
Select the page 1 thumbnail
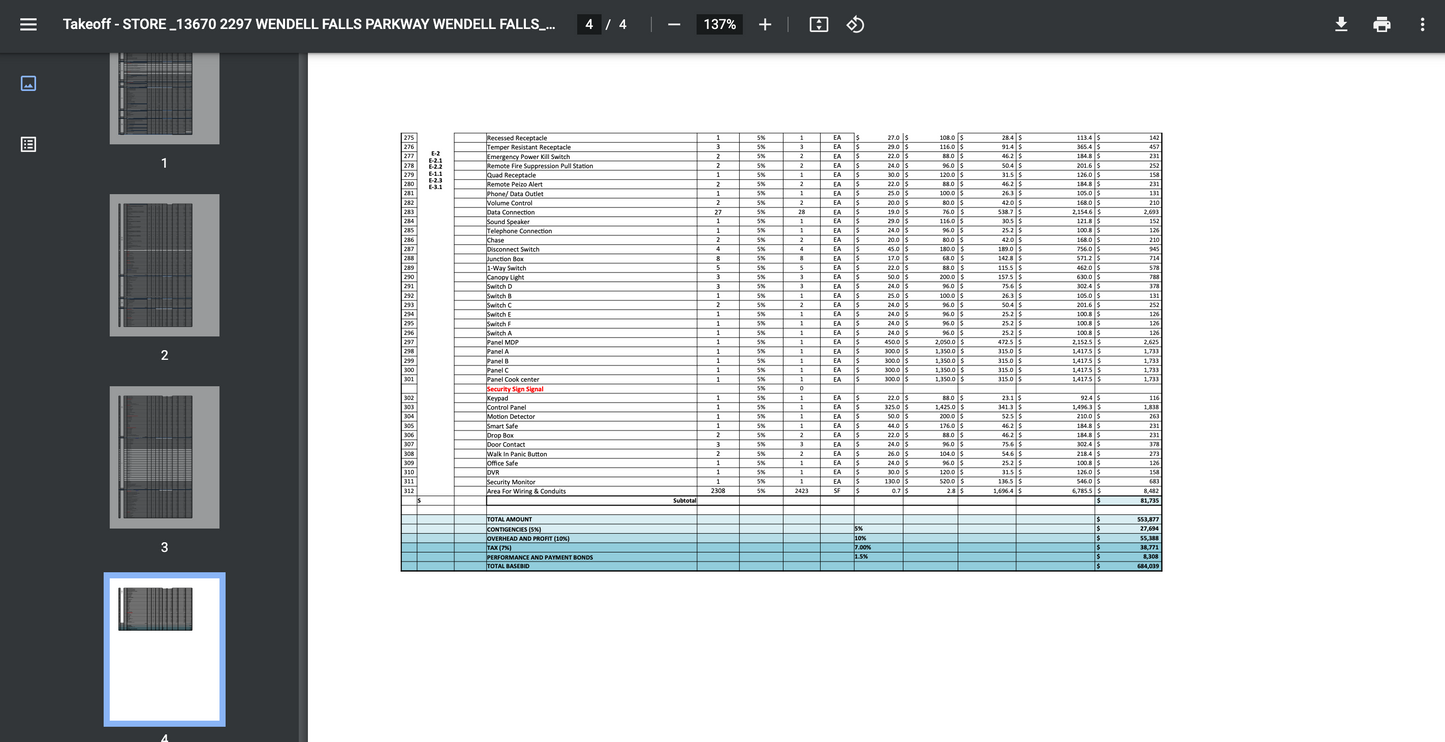click(x=164, y=98)
